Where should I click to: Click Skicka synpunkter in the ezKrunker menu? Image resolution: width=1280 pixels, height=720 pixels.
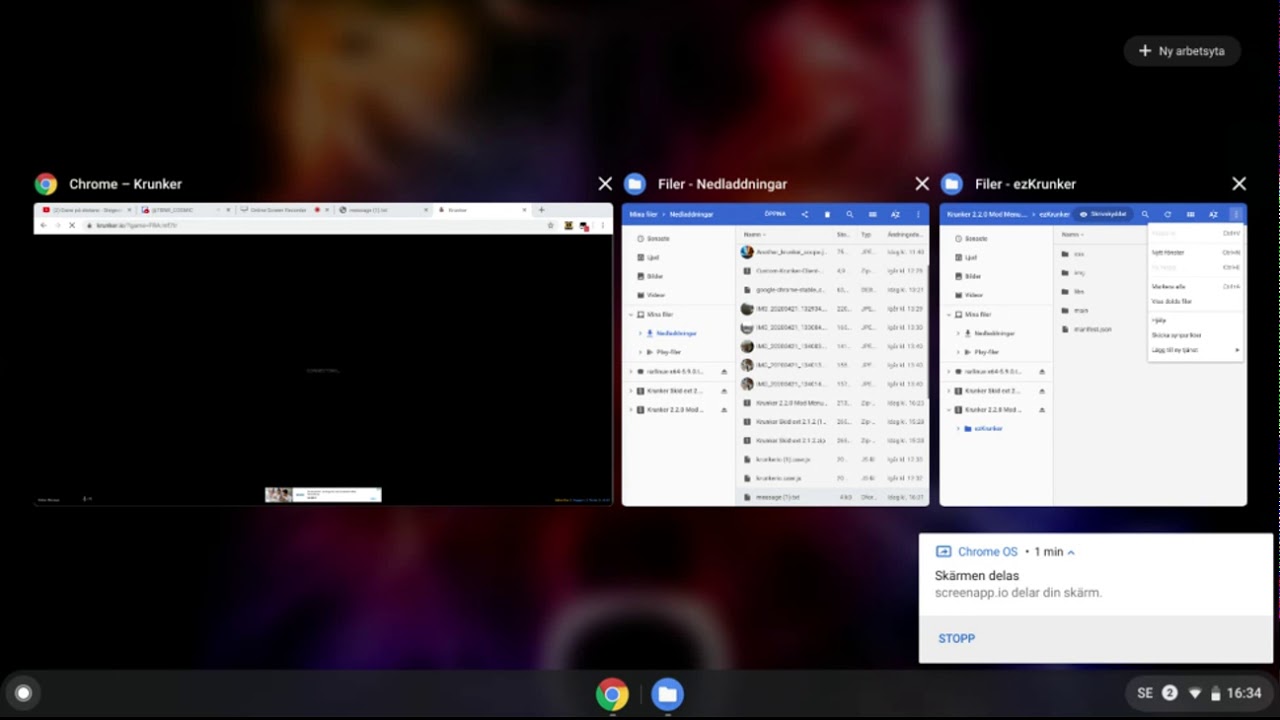(1196, 335)
